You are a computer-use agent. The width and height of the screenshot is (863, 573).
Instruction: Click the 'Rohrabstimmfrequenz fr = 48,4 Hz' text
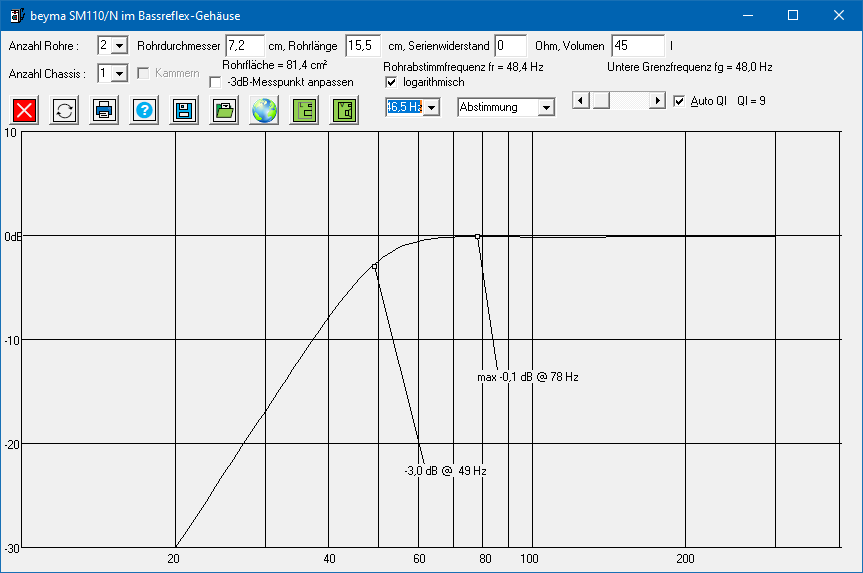463,67
